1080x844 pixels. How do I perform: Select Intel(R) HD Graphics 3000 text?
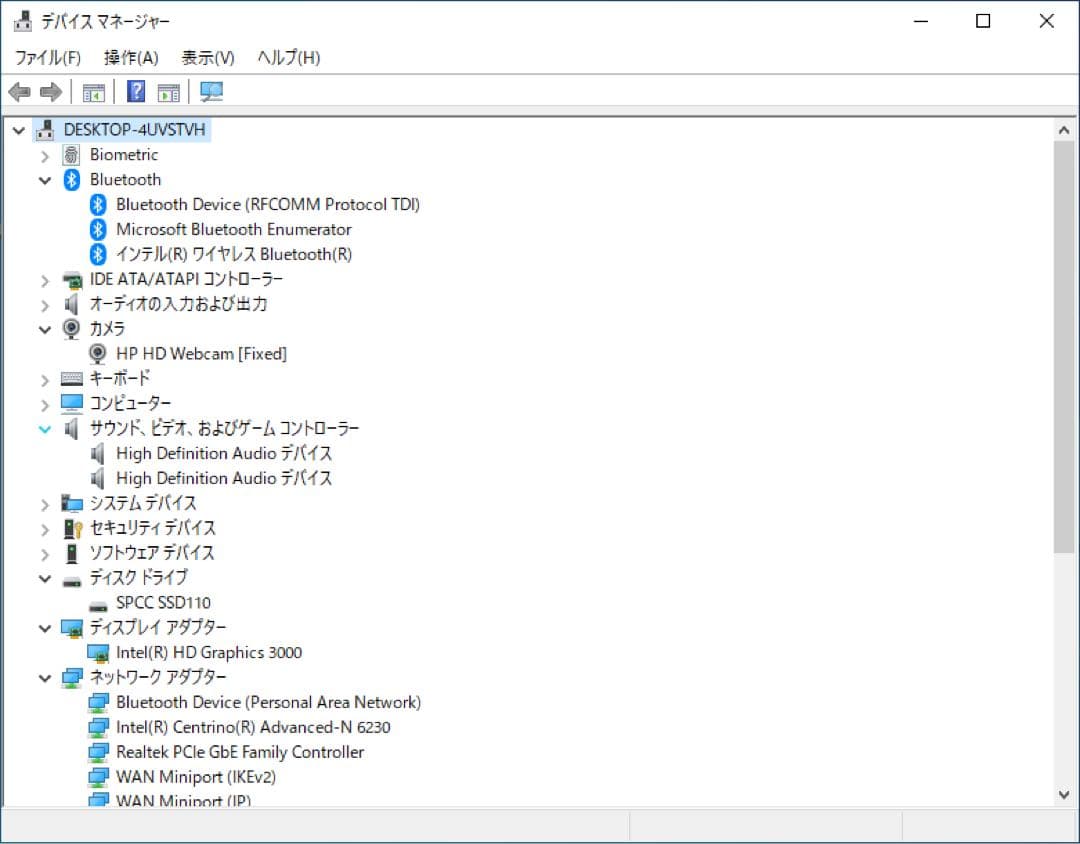click(209, 652)
